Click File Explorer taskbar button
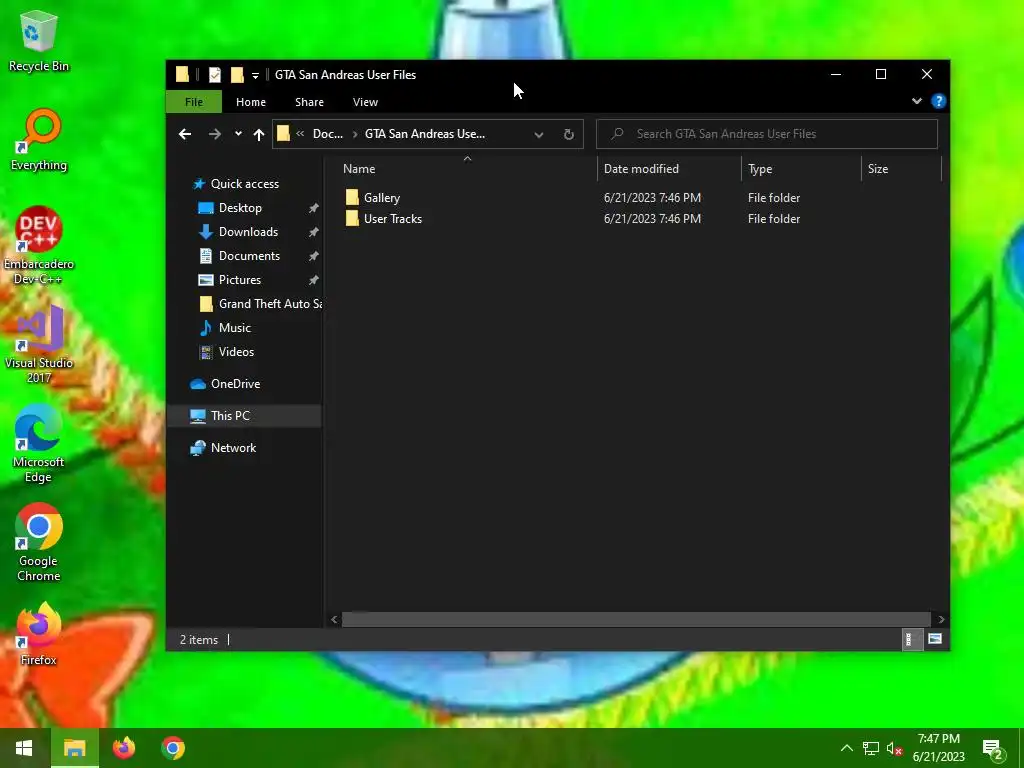The height and width of the screenshot is (768, 1024). tap(74, 748)
